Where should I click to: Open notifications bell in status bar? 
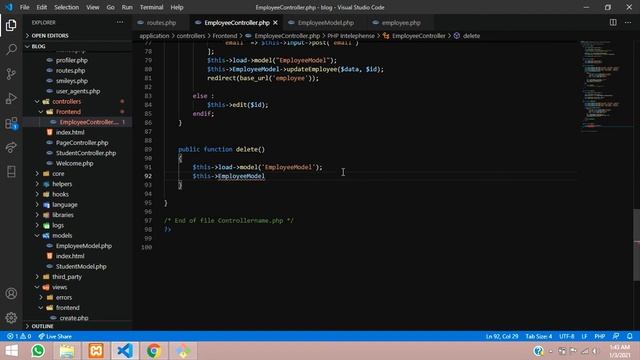629,336
